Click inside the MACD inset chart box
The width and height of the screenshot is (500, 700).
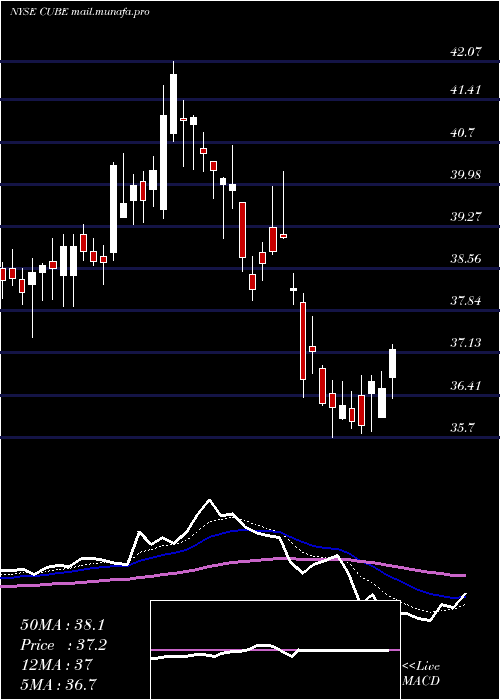coord(275,650)
